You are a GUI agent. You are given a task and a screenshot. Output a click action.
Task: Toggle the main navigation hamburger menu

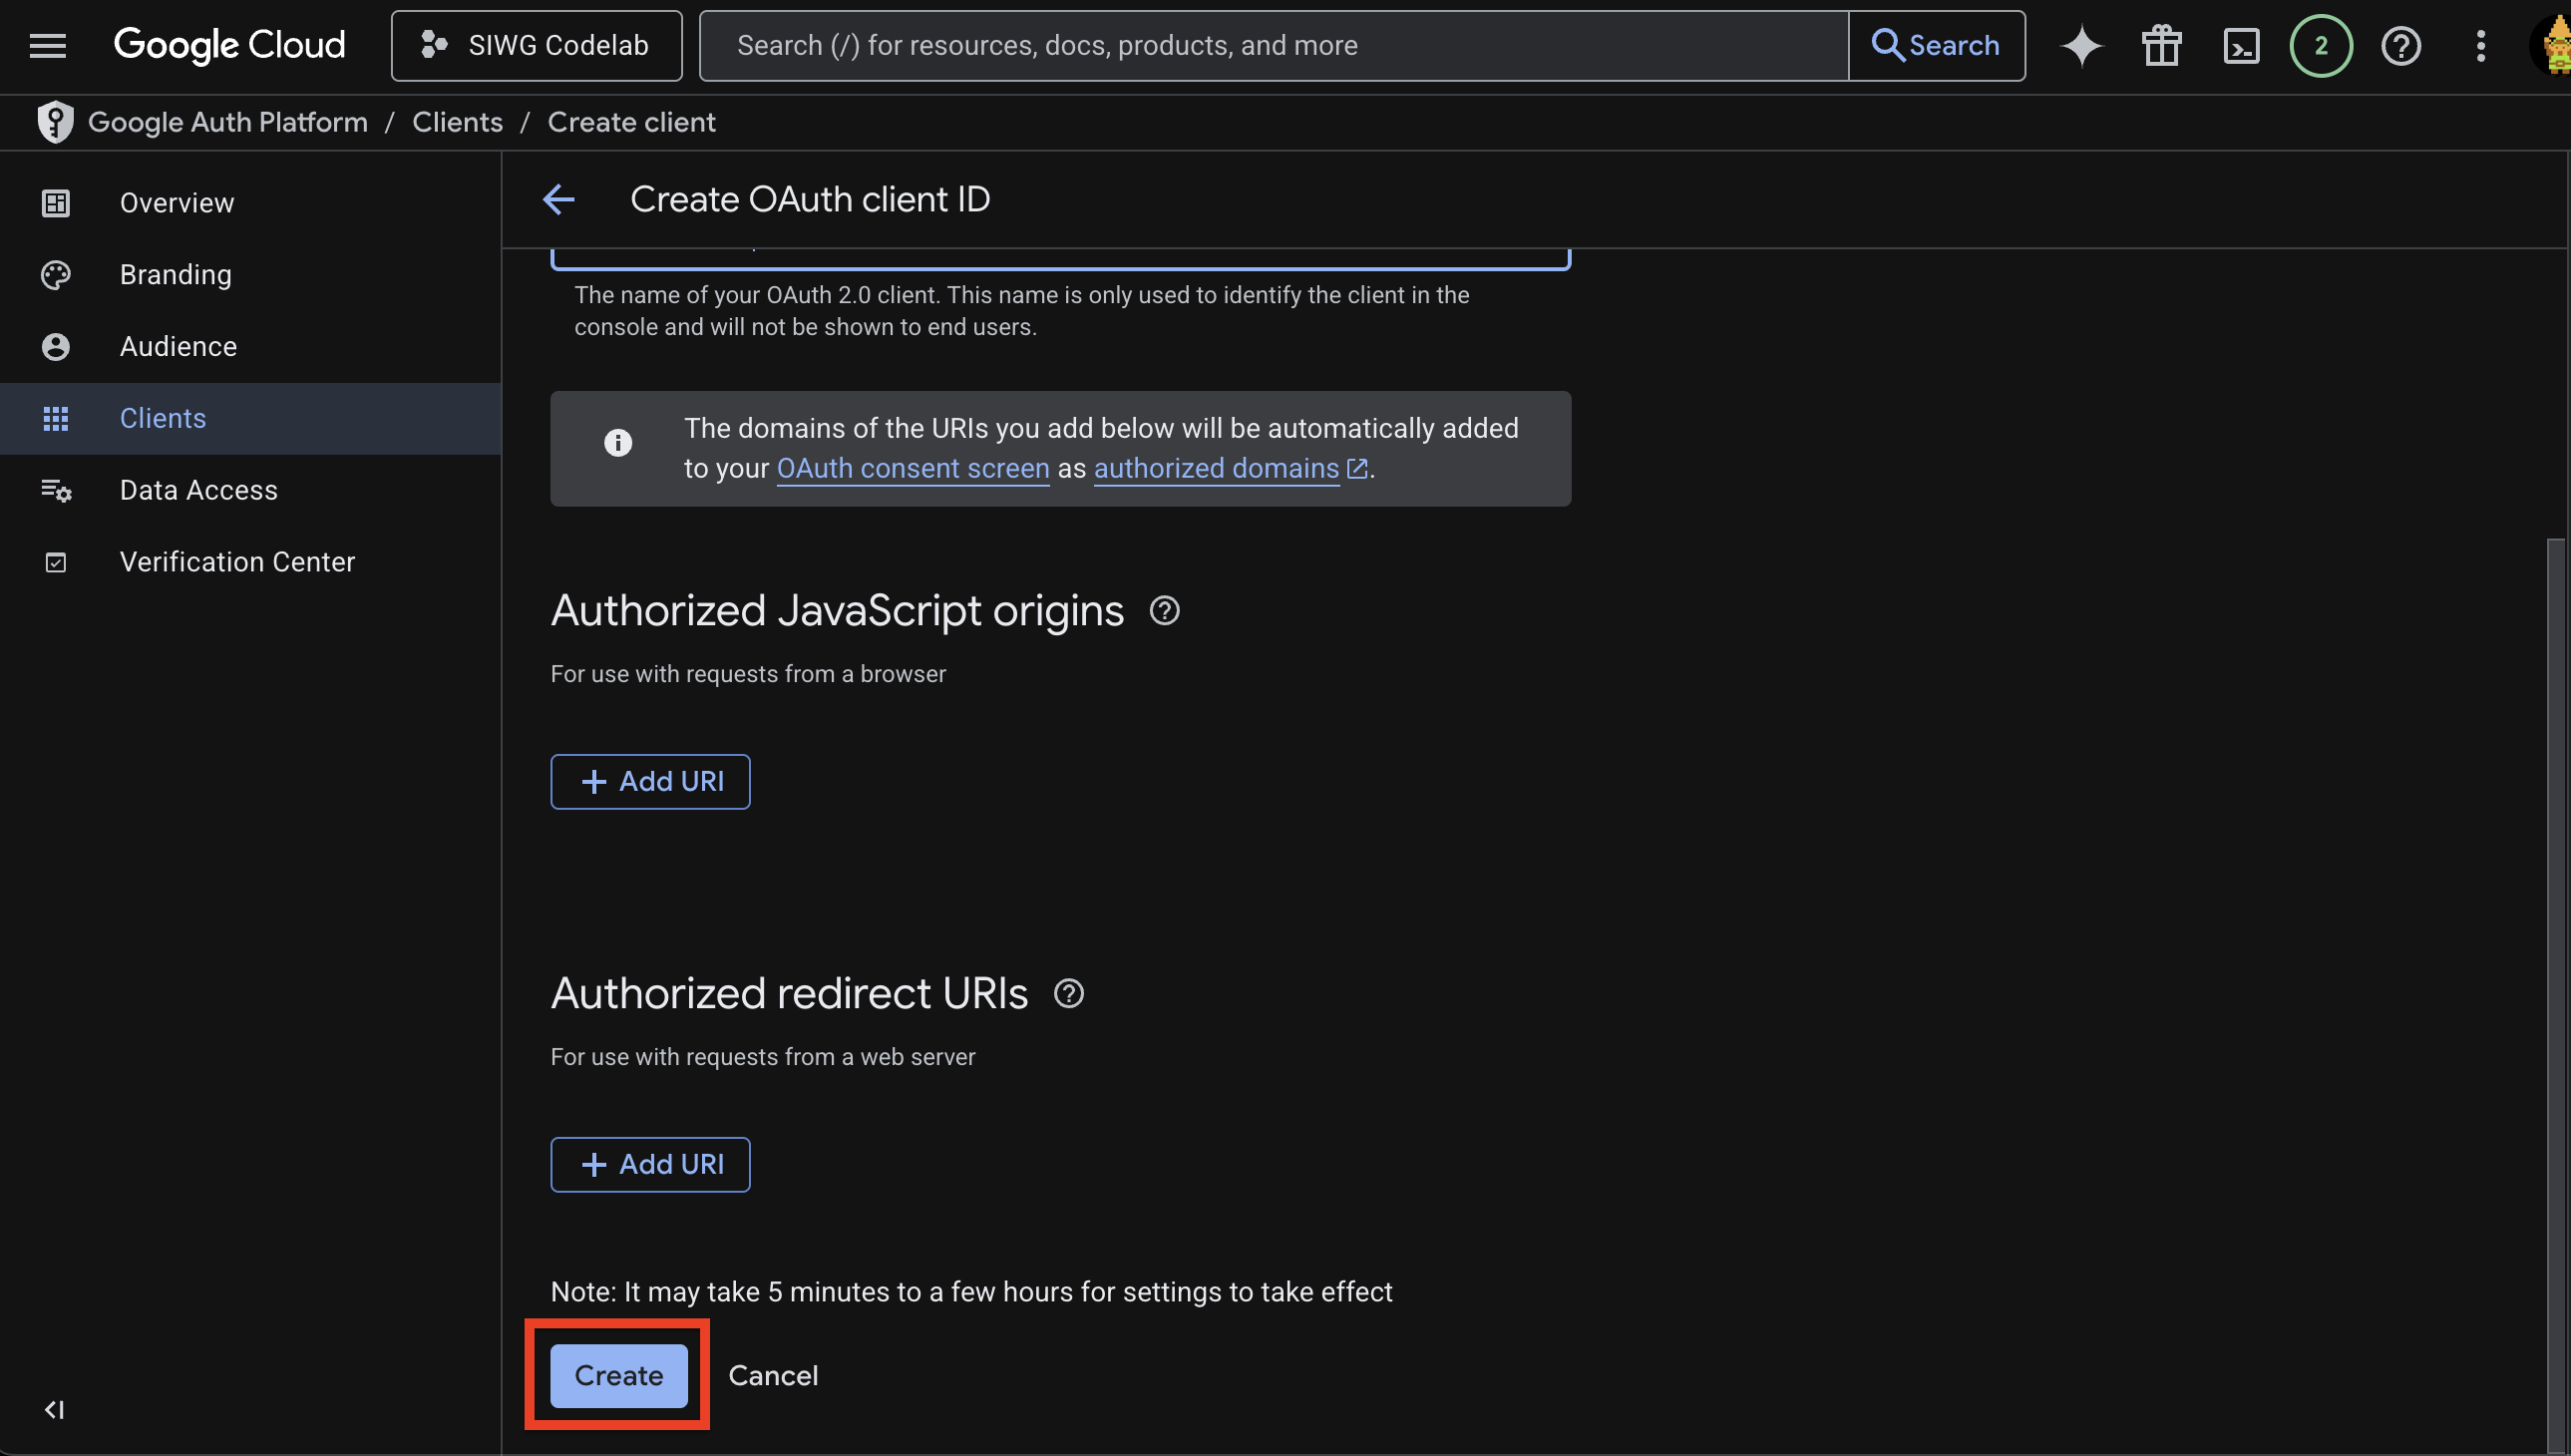click(x=47, y=45)
